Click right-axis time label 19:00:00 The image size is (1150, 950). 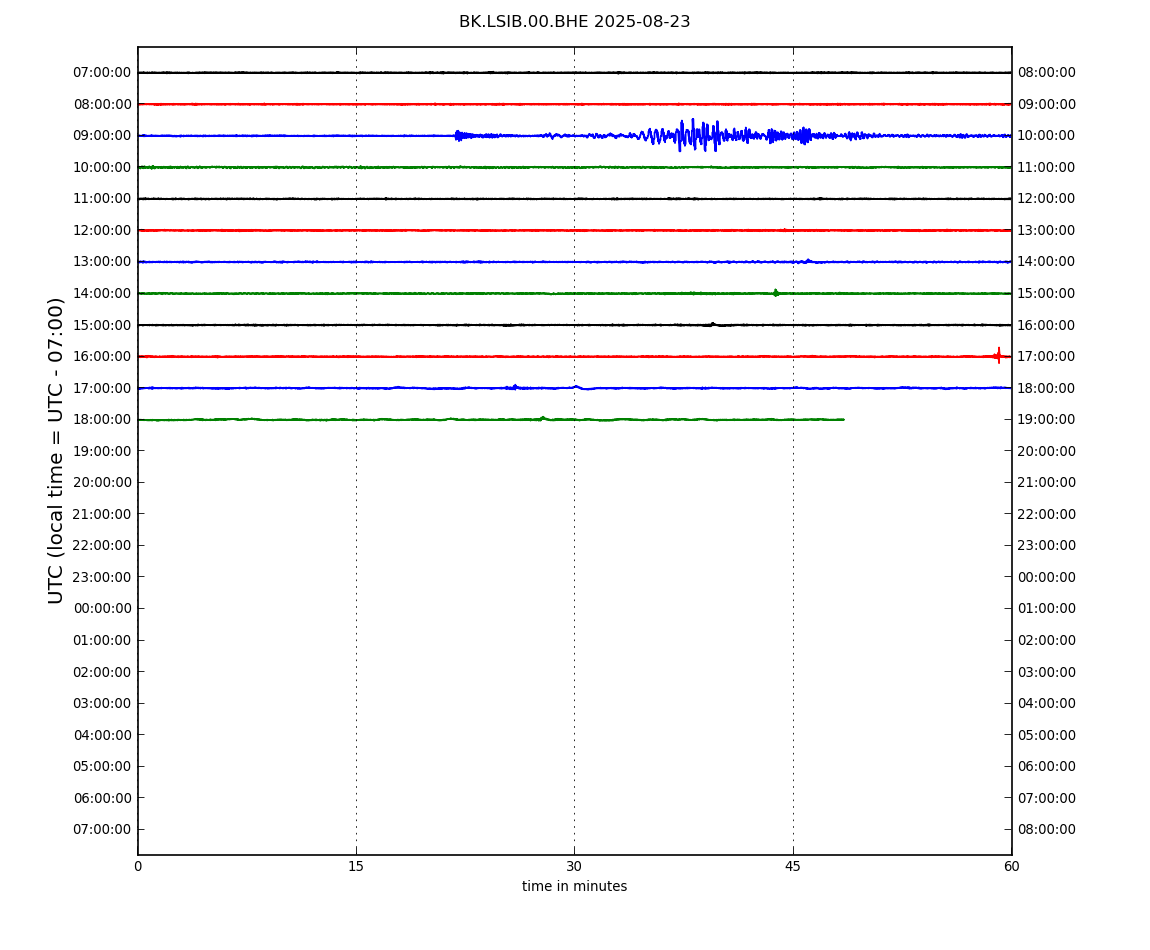tap(1047, 420)
